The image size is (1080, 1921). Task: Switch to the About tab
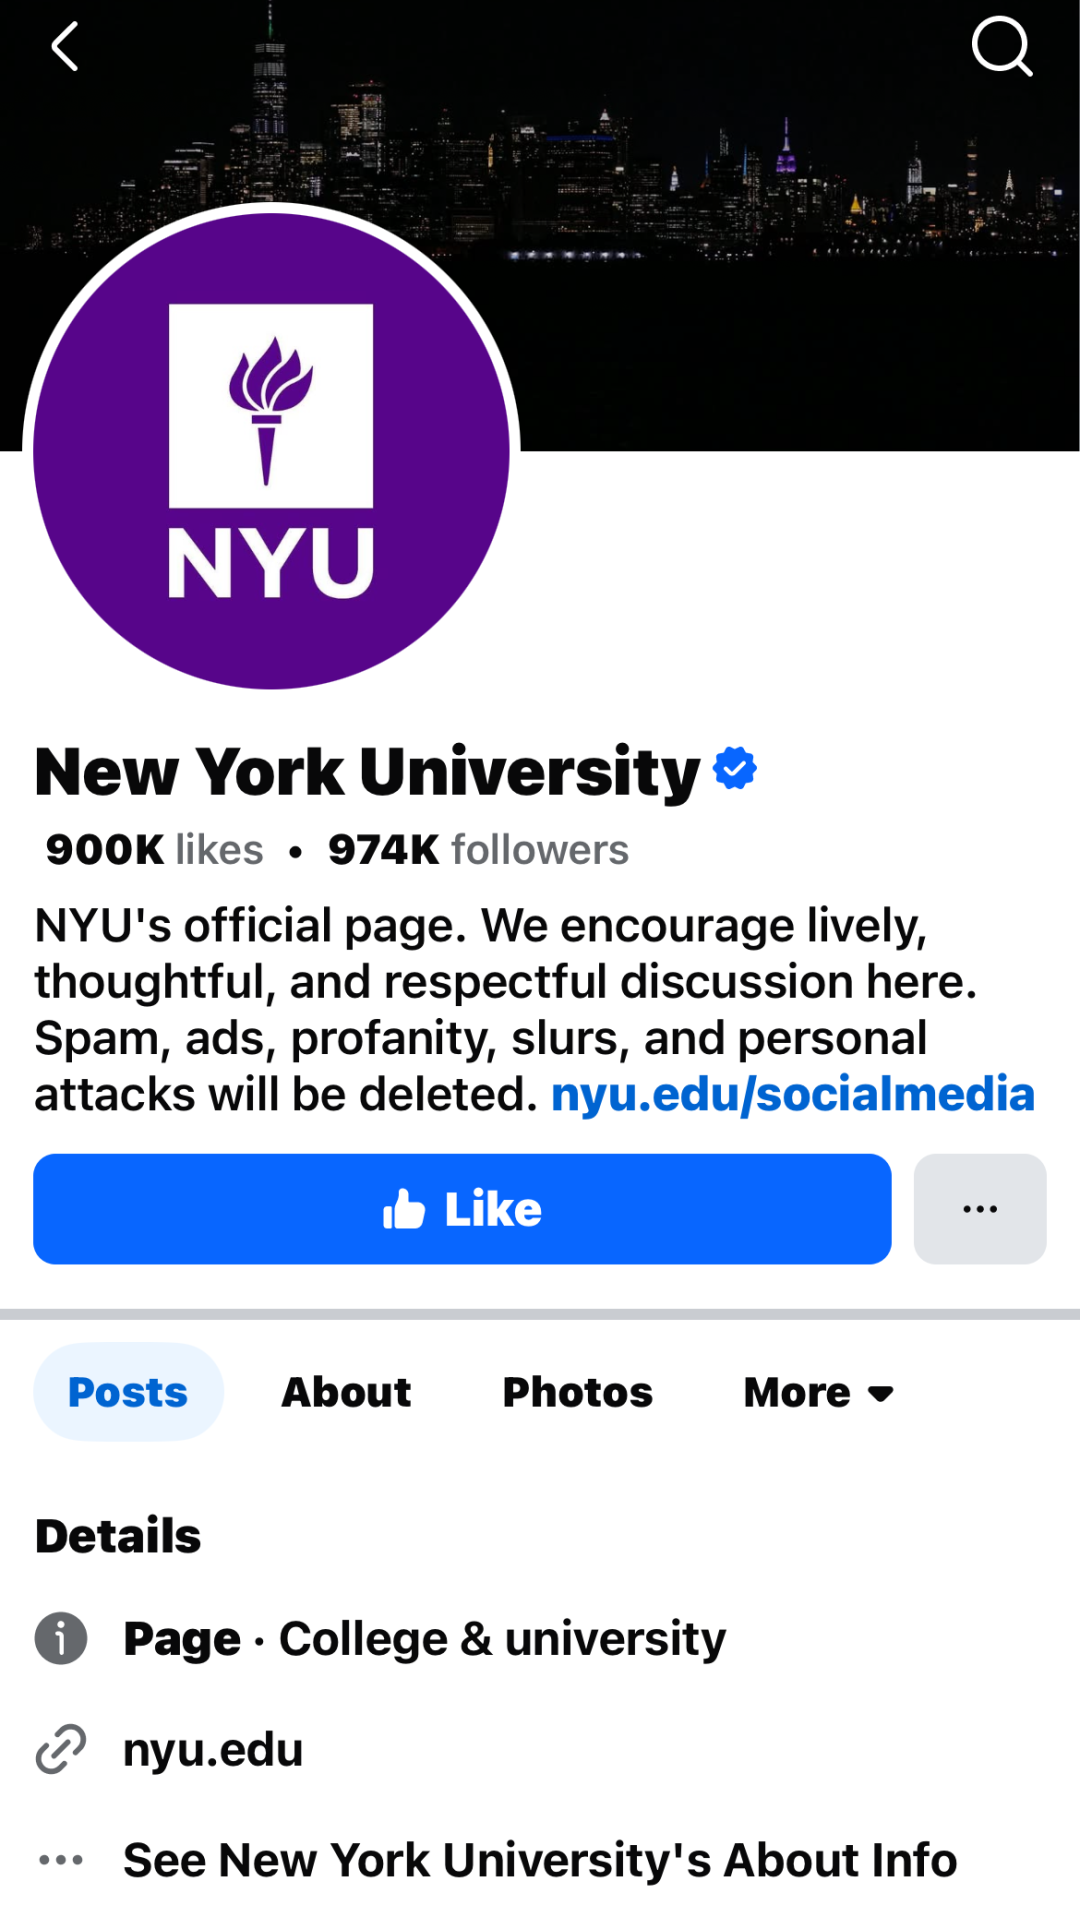[x=346, y=1392]
